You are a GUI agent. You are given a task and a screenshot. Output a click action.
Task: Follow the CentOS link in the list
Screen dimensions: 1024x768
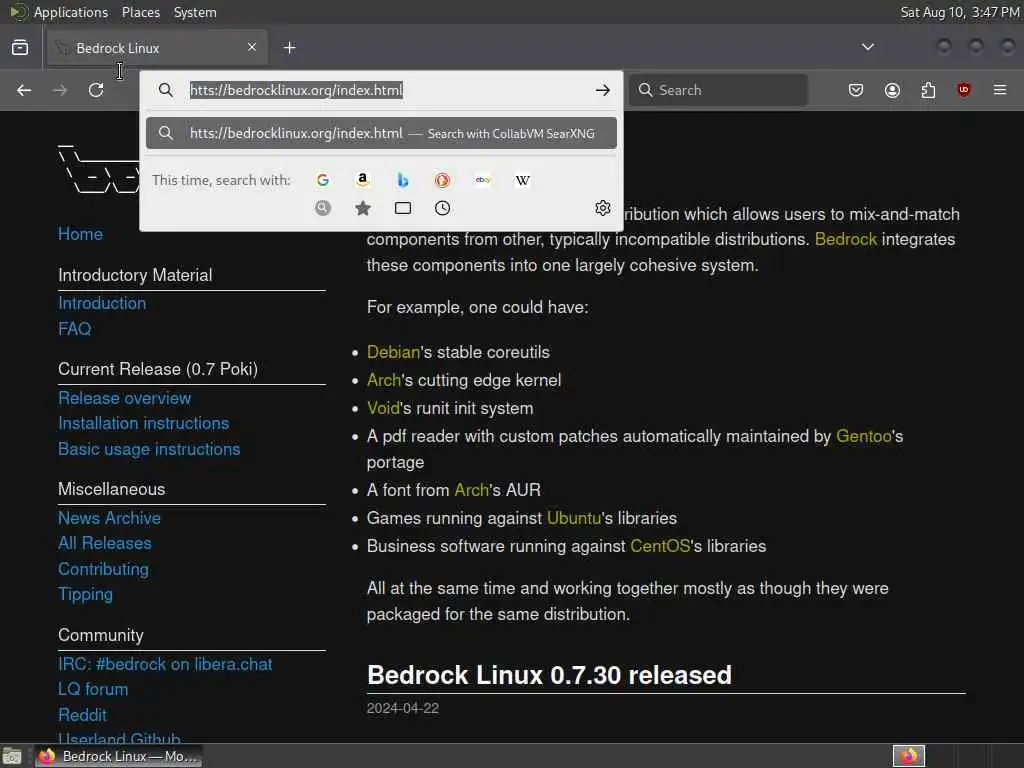click(660, 546)
